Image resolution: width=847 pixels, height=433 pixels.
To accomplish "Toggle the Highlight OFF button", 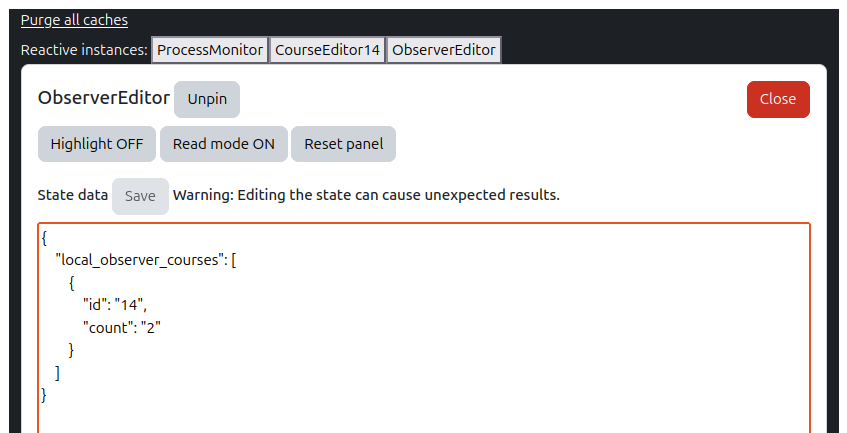I will click(97, 144).
